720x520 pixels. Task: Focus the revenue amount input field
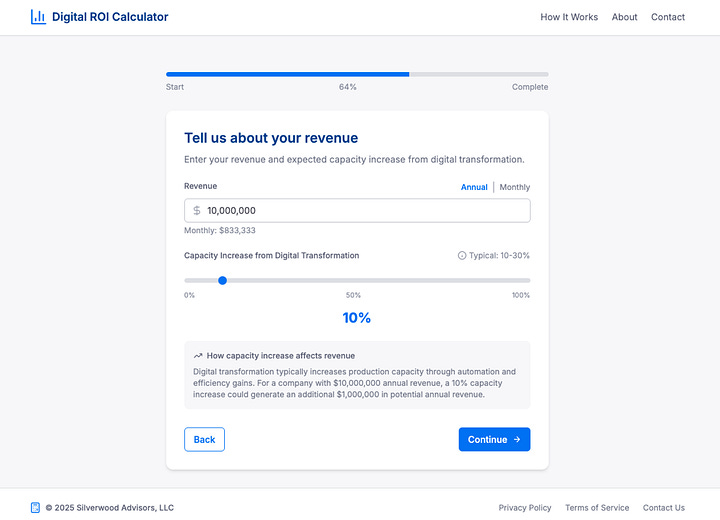pos(357,210)
